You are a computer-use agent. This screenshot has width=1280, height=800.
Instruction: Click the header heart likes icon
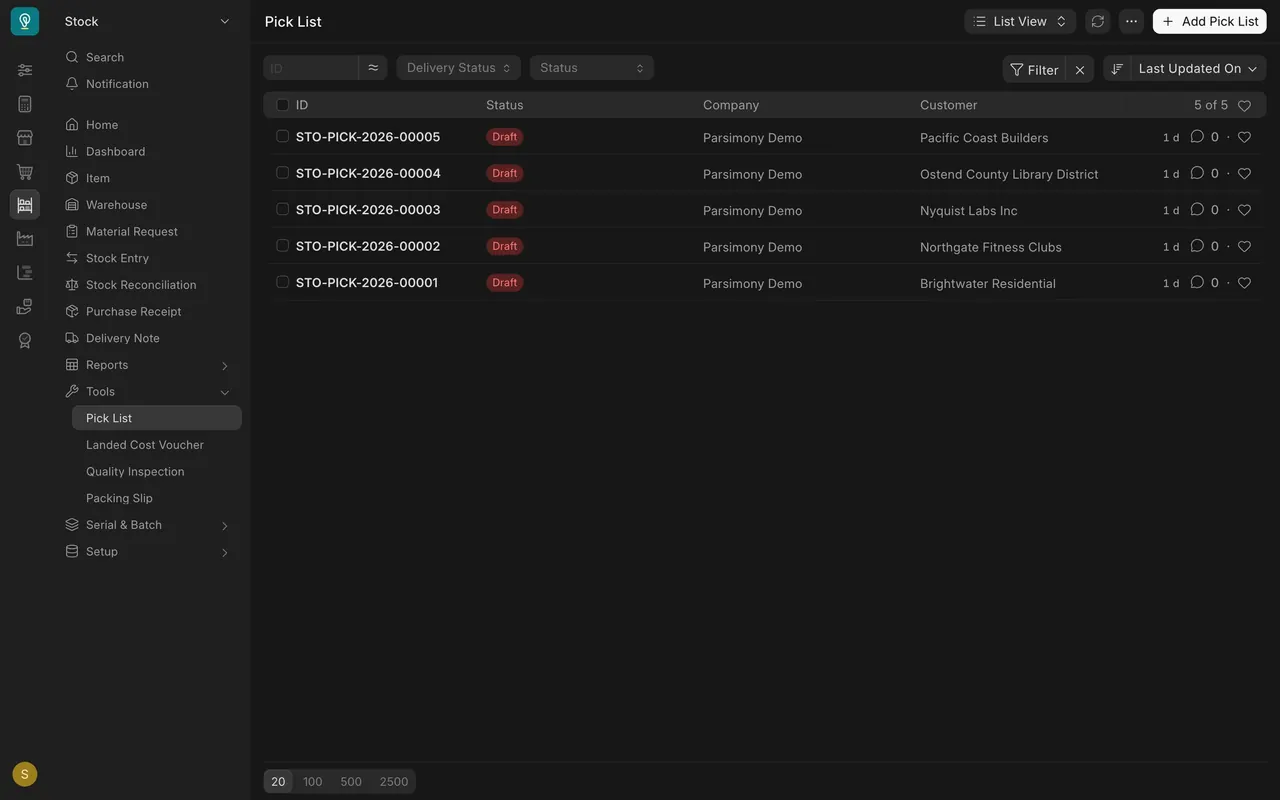[x=1244, y=105]
